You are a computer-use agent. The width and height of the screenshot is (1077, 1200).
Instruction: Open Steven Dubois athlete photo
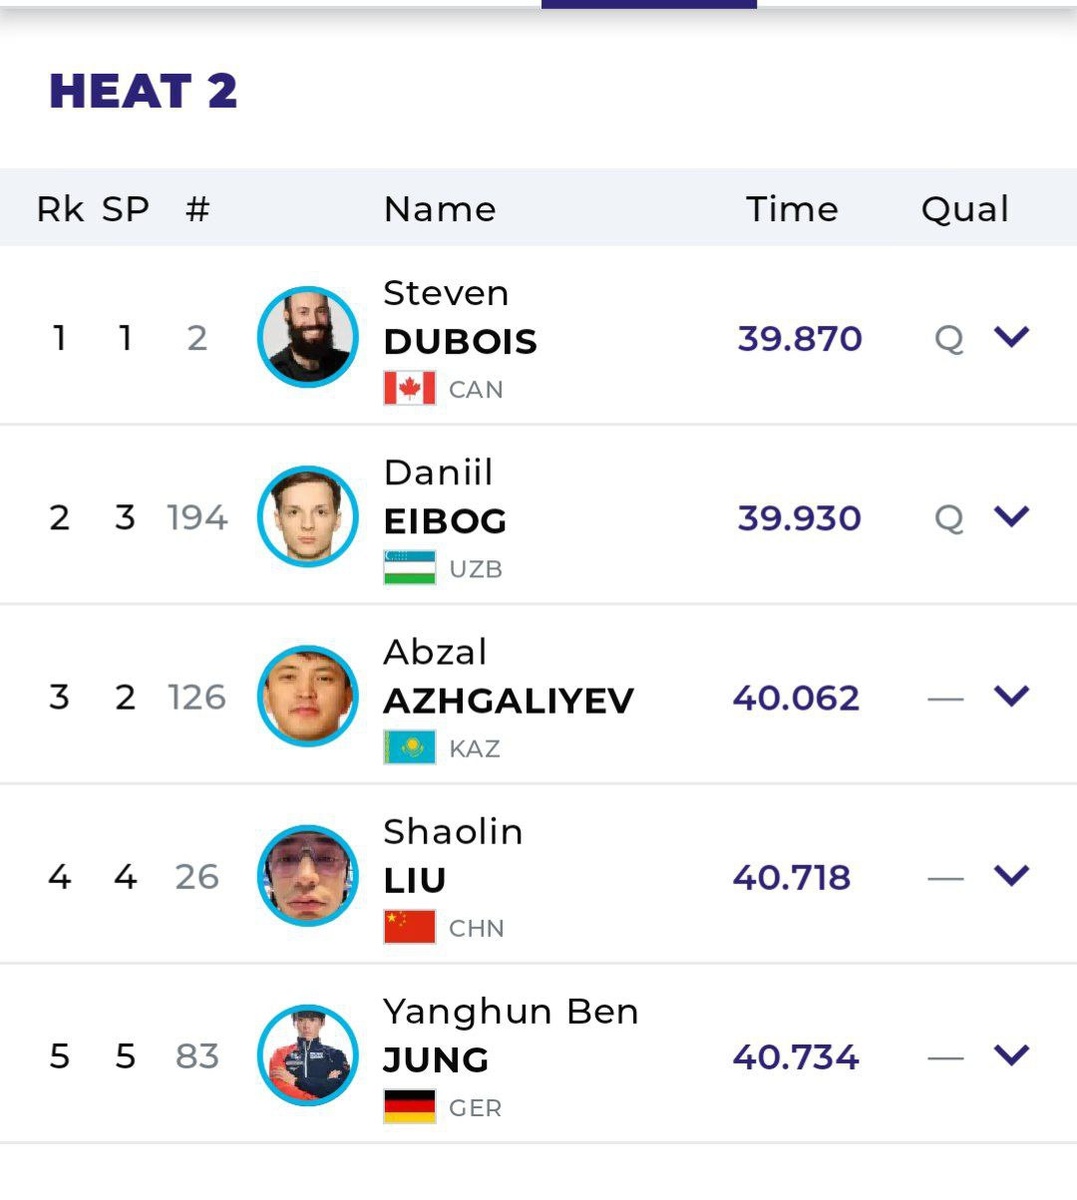(x=307, y=337)
